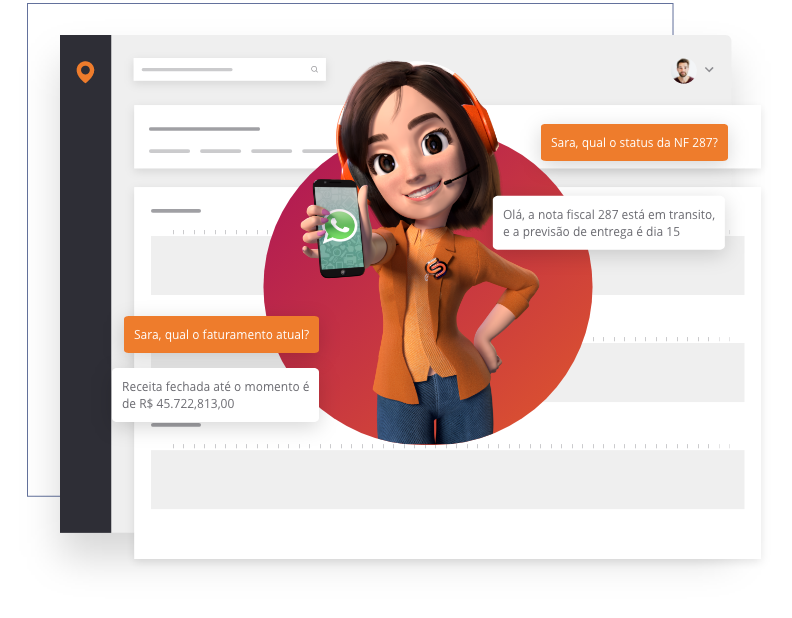Expand the chevron next to user avatar
Image resolution: width=792 pixels, height=618 pixels.
[x=709, y=70]
